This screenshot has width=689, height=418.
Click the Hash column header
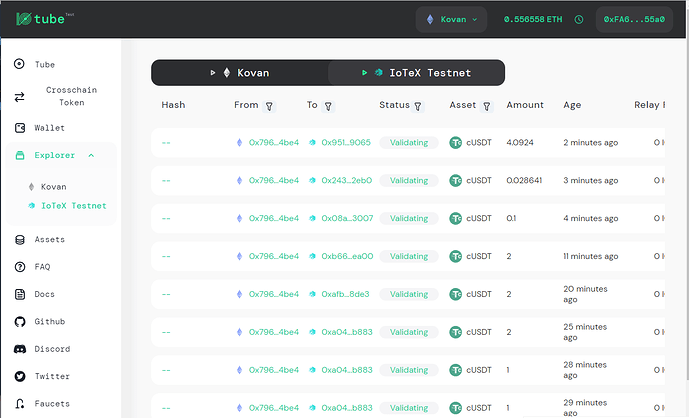pyautogui.click(x=173, y=105)
